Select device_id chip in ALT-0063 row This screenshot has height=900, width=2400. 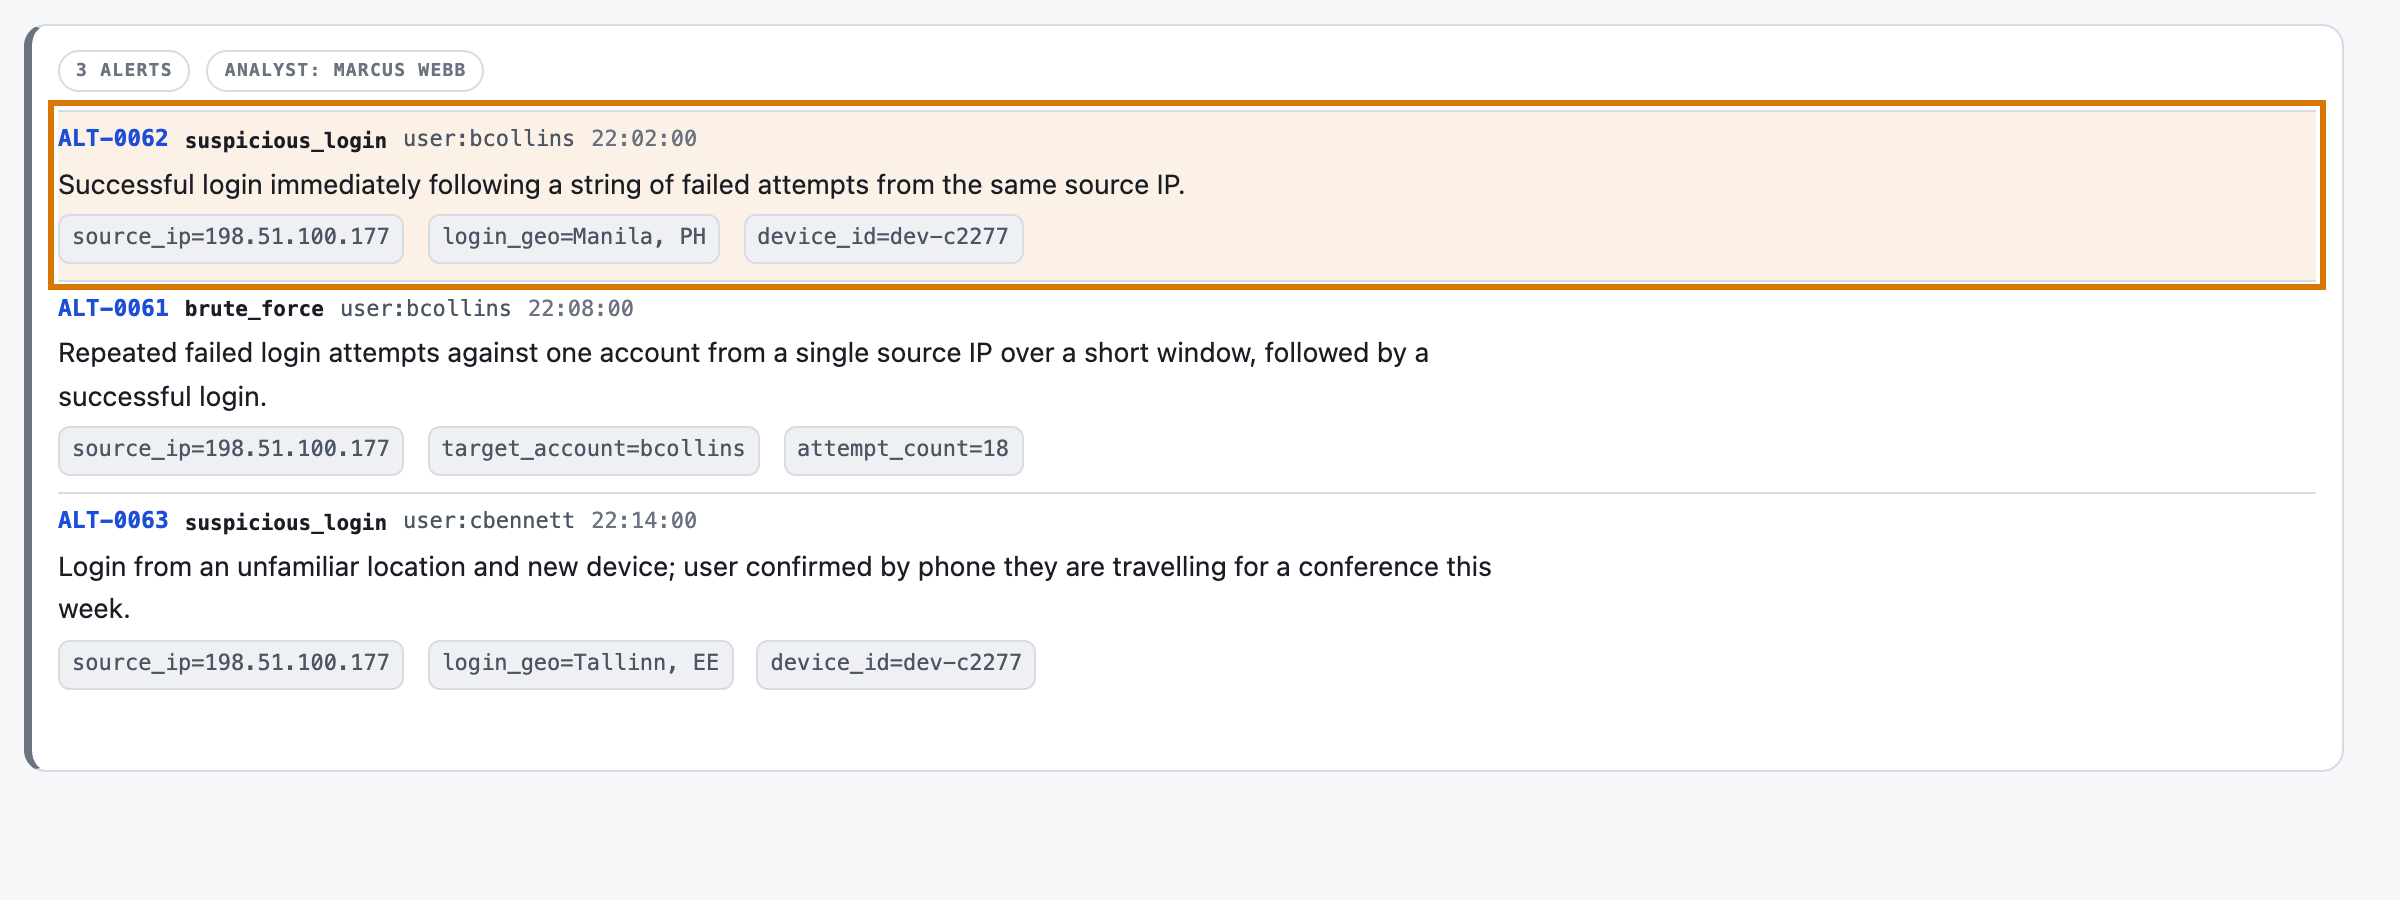pyautogui.click(x=896, y=664)
